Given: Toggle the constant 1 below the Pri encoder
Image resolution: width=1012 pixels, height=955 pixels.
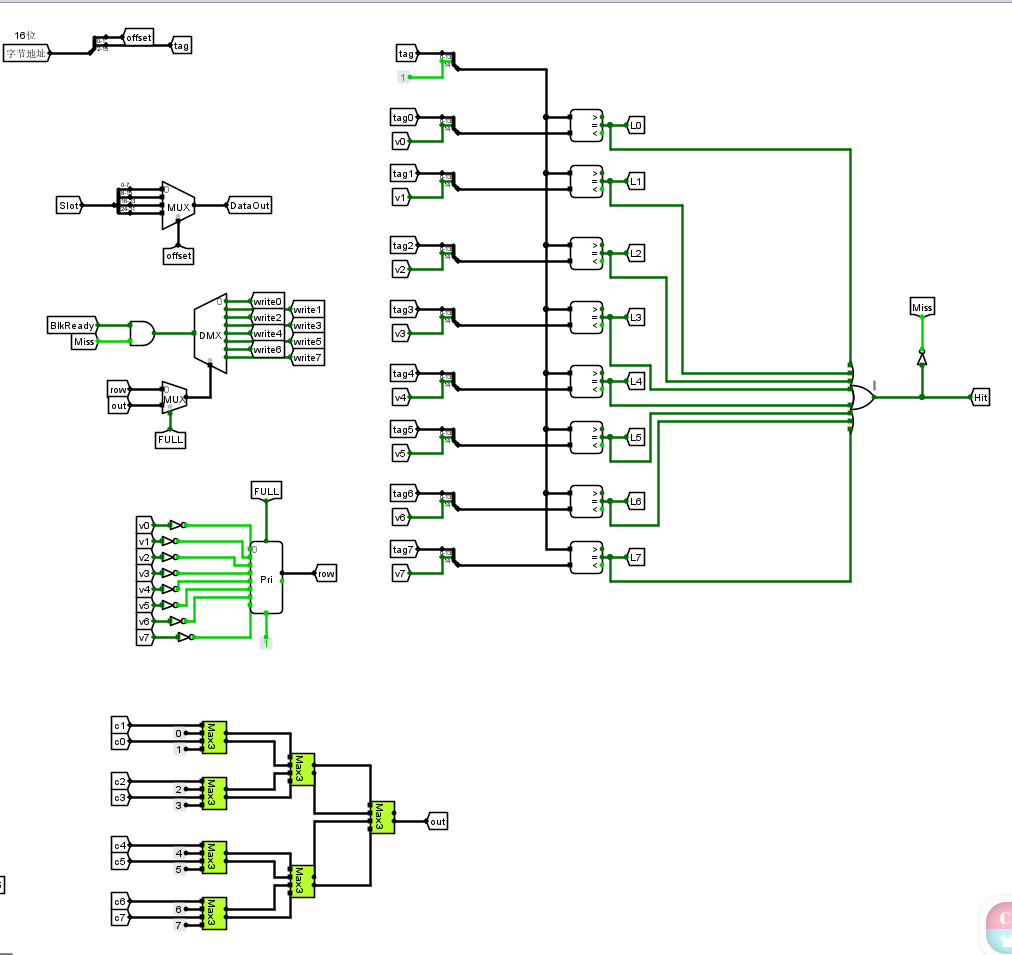Looking at the screenshot, I should 265,642.
